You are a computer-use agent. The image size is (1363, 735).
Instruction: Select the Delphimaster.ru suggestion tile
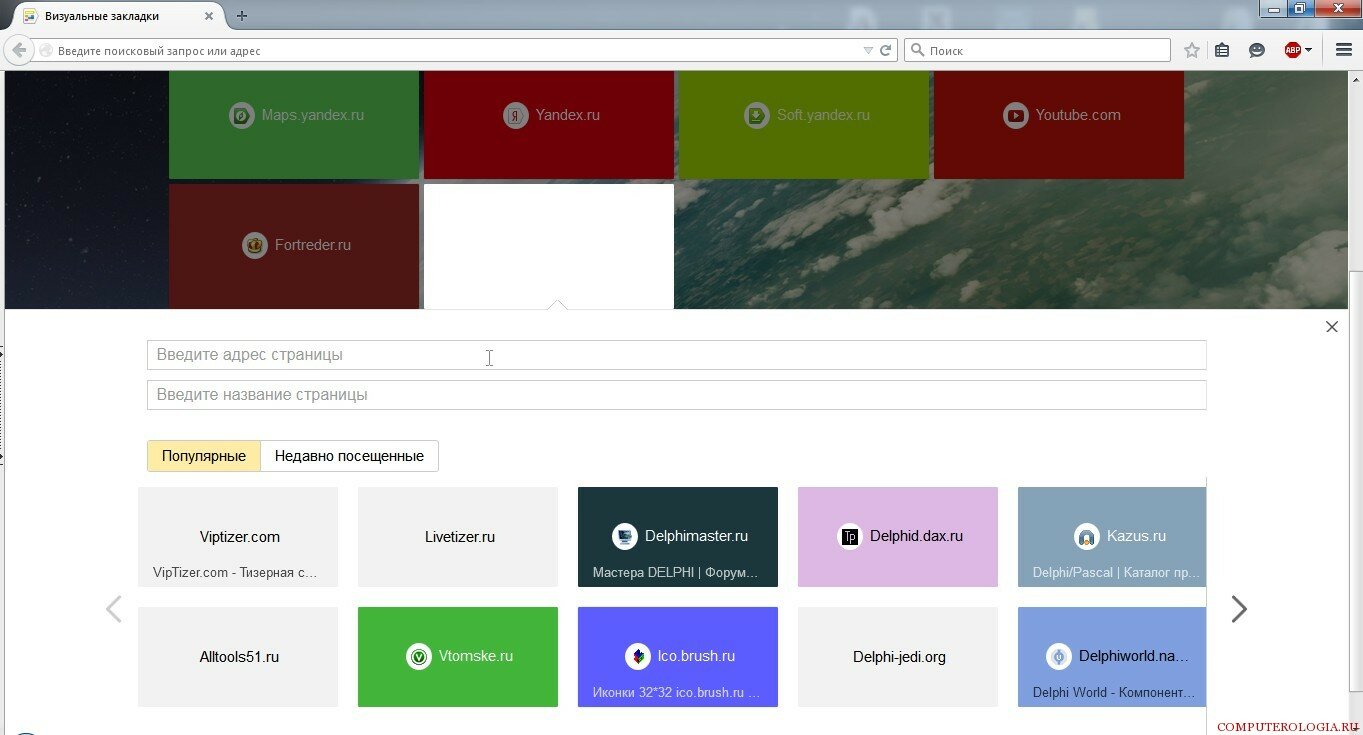click(x=678, y=537)
